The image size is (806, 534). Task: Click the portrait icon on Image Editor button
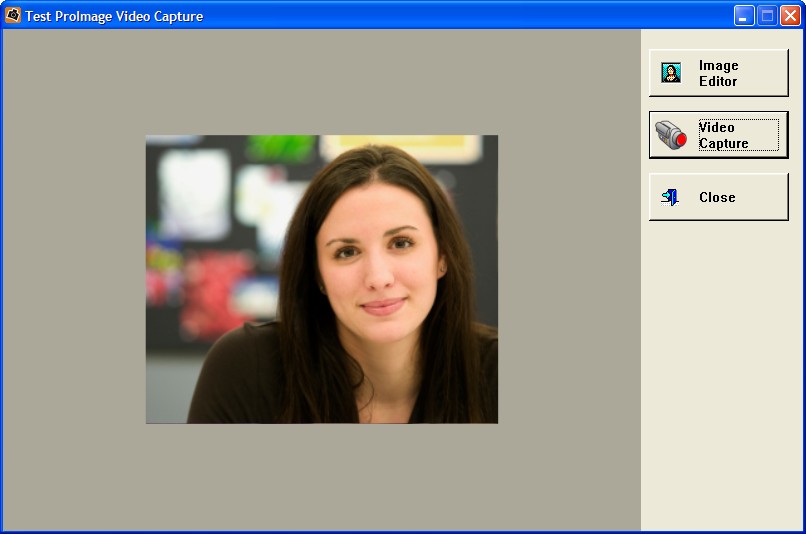click(x=671, y=73)
